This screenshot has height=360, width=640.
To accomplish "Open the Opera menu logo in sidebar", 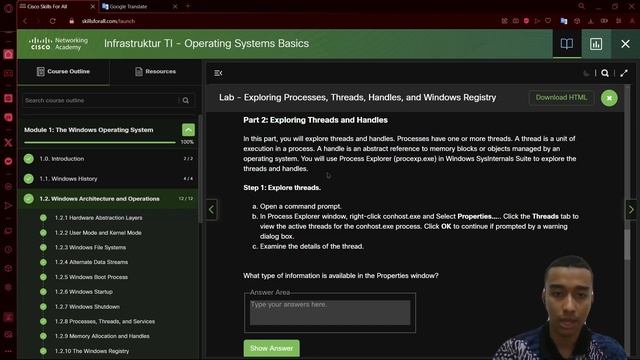I will 8,8.
